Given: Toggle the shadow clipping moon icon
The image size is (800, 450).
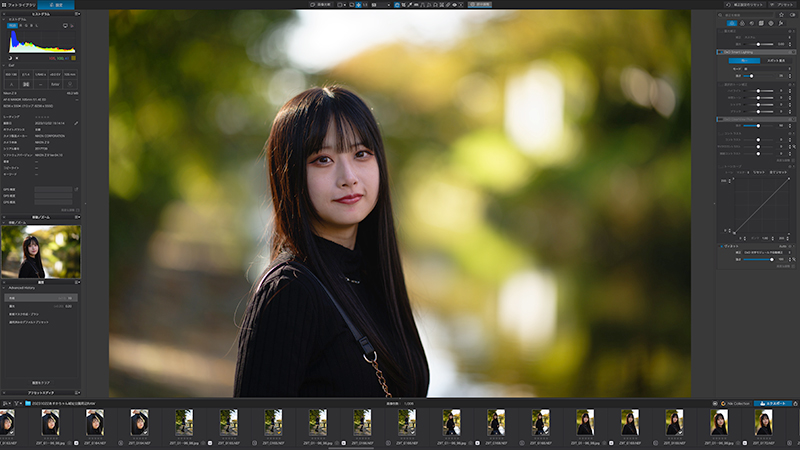Looking at the screenshot, I should (10, 58).
